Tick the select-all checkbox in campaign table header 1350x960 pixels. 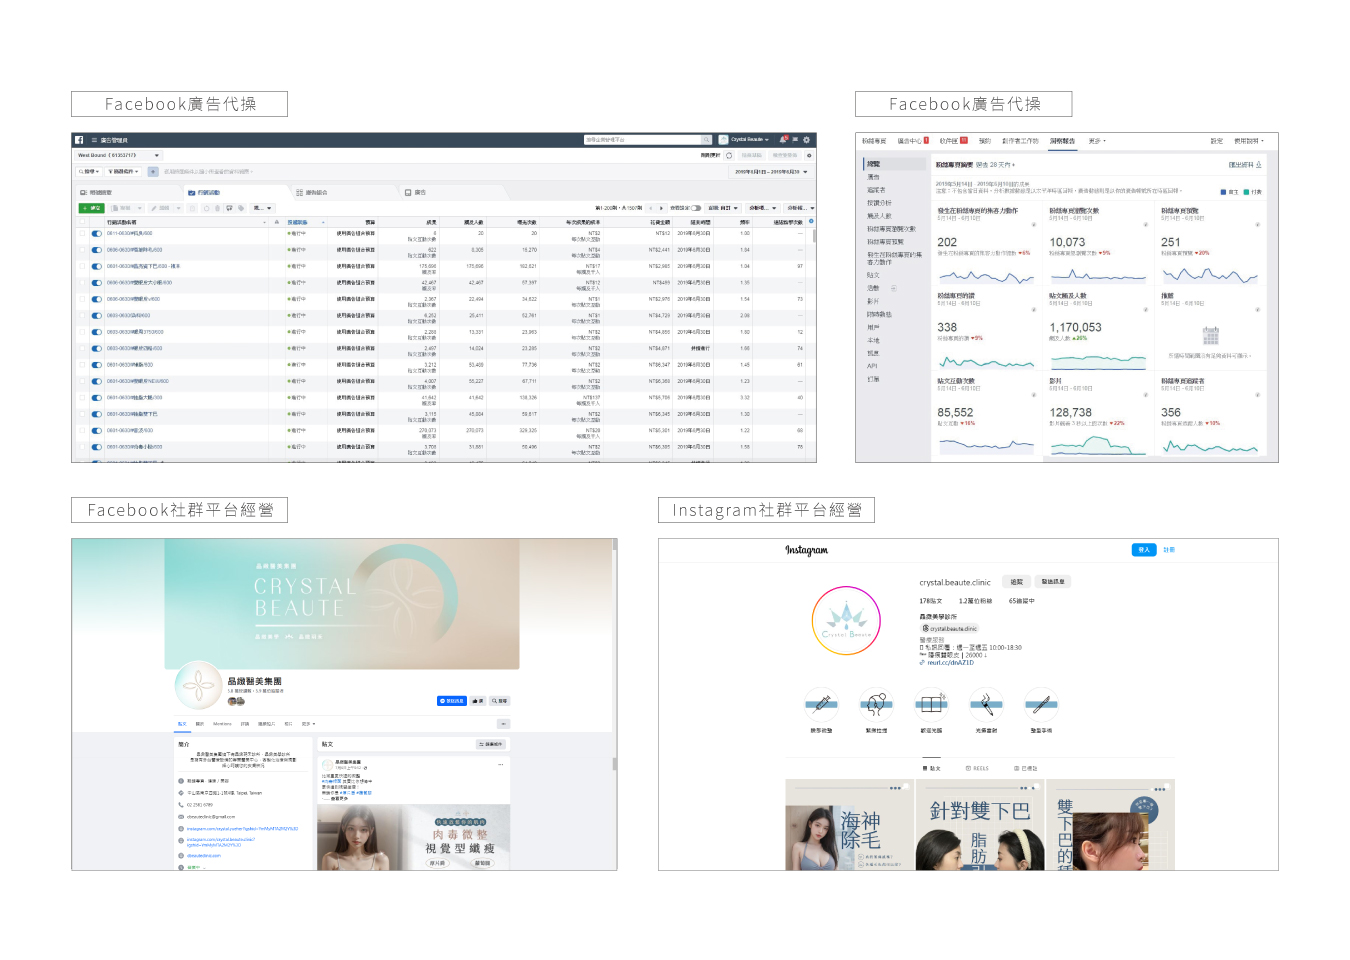tap(82, 222)
